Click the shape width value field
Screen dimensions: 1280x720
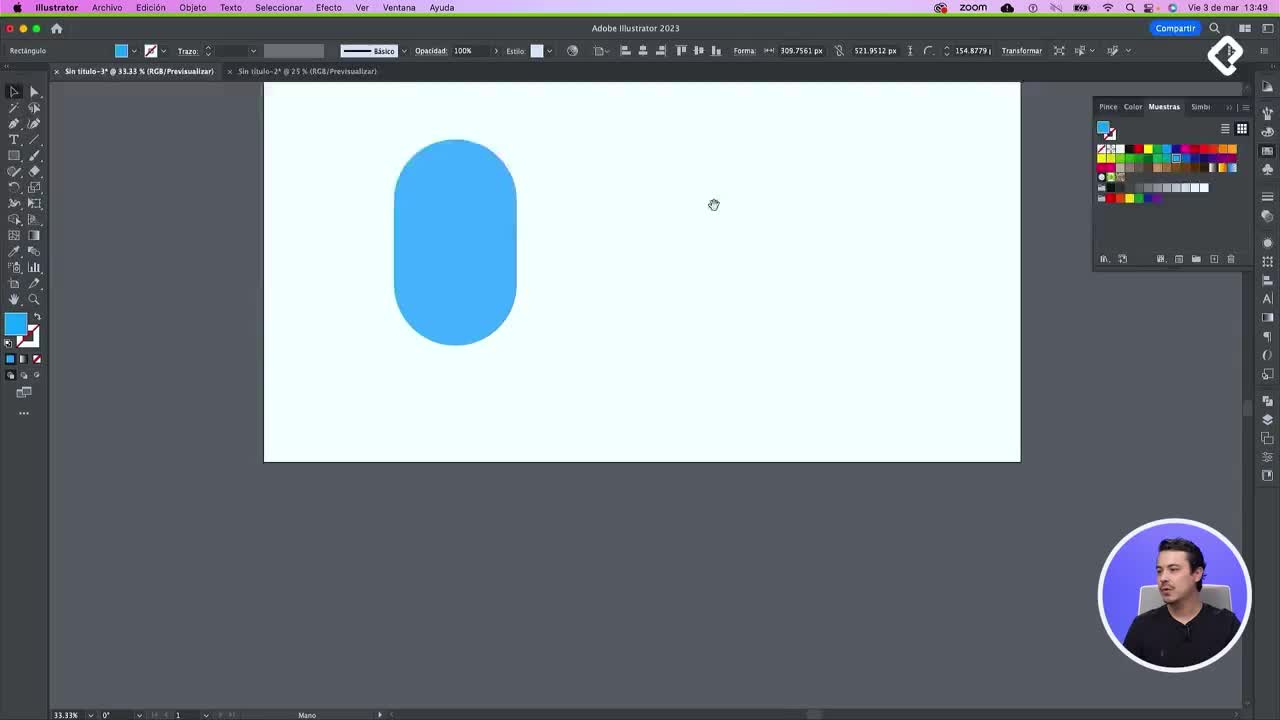(x=801, y=51)
